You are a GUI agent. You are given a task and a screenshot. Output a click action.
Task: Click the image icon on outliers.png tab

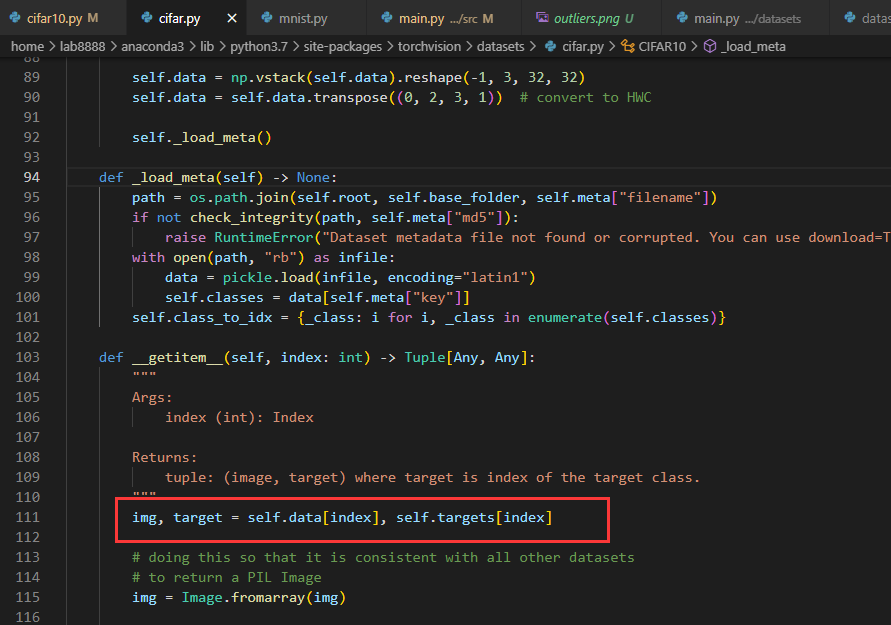(541, 17)
